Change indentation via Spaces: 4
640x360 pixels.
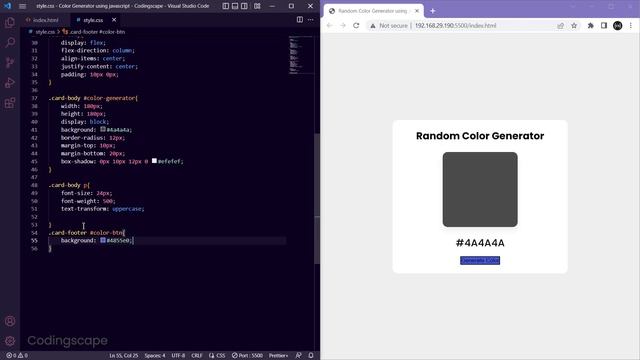point(155,356)
